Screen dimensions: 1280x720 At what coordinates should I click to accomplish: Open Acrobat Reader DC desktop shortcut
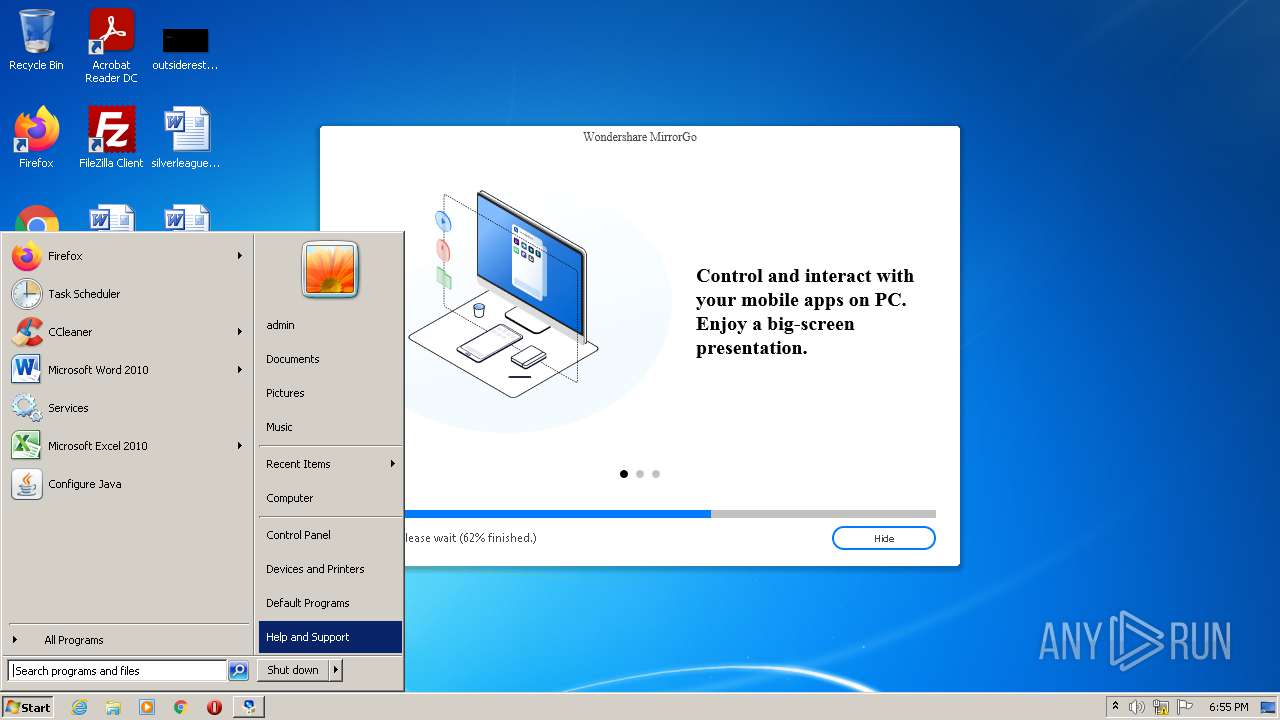click(111, 46)
